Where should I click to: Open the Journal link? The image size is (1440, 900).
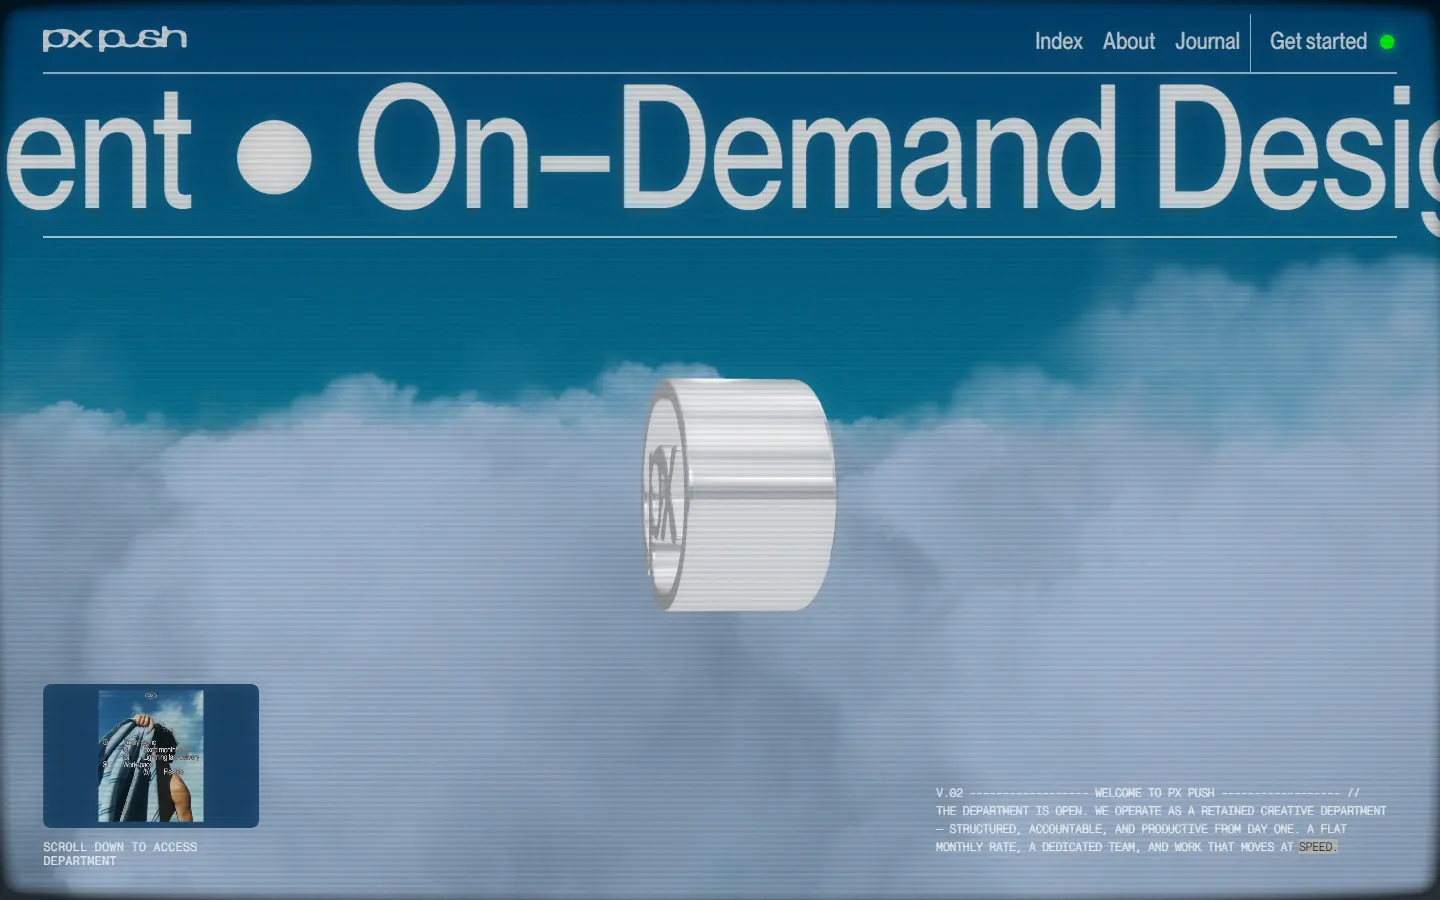pyautogui.click(x=1207, y=41)
